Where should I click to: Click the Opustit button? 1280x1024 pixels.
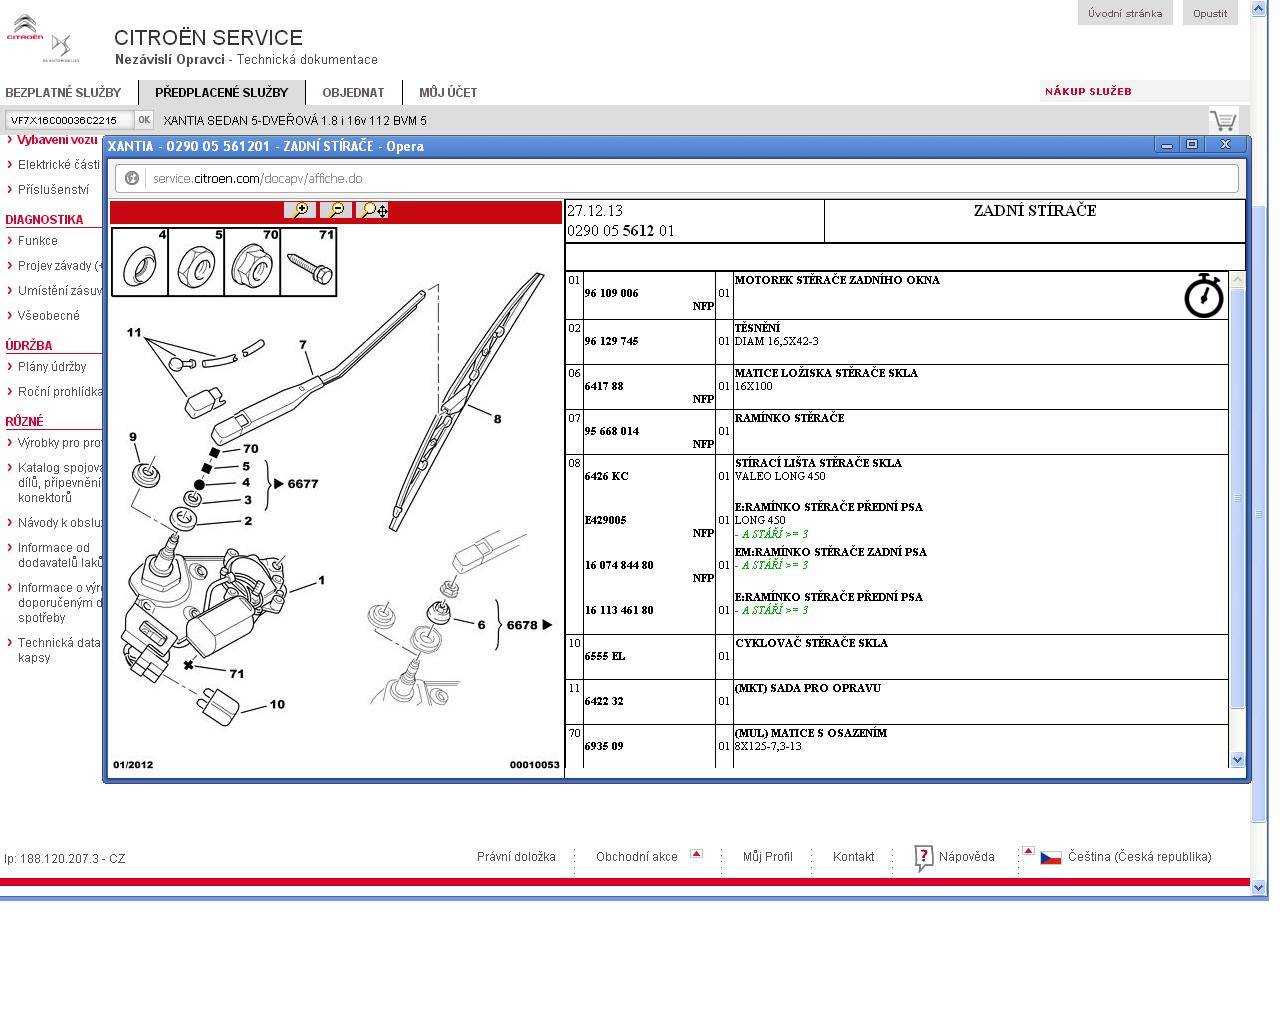tap(1210, 13)
